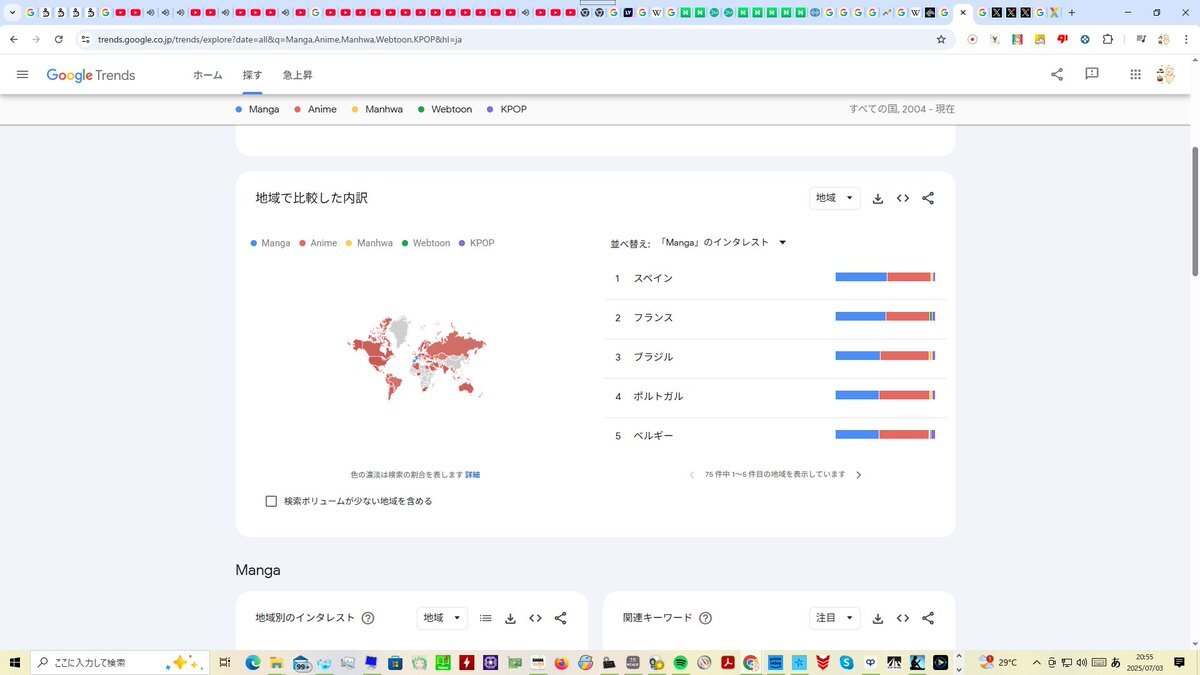Open 地域 dropdown in 地域別のインタレスト card
Screen dimensions: 1200x675
coord(442,618)
